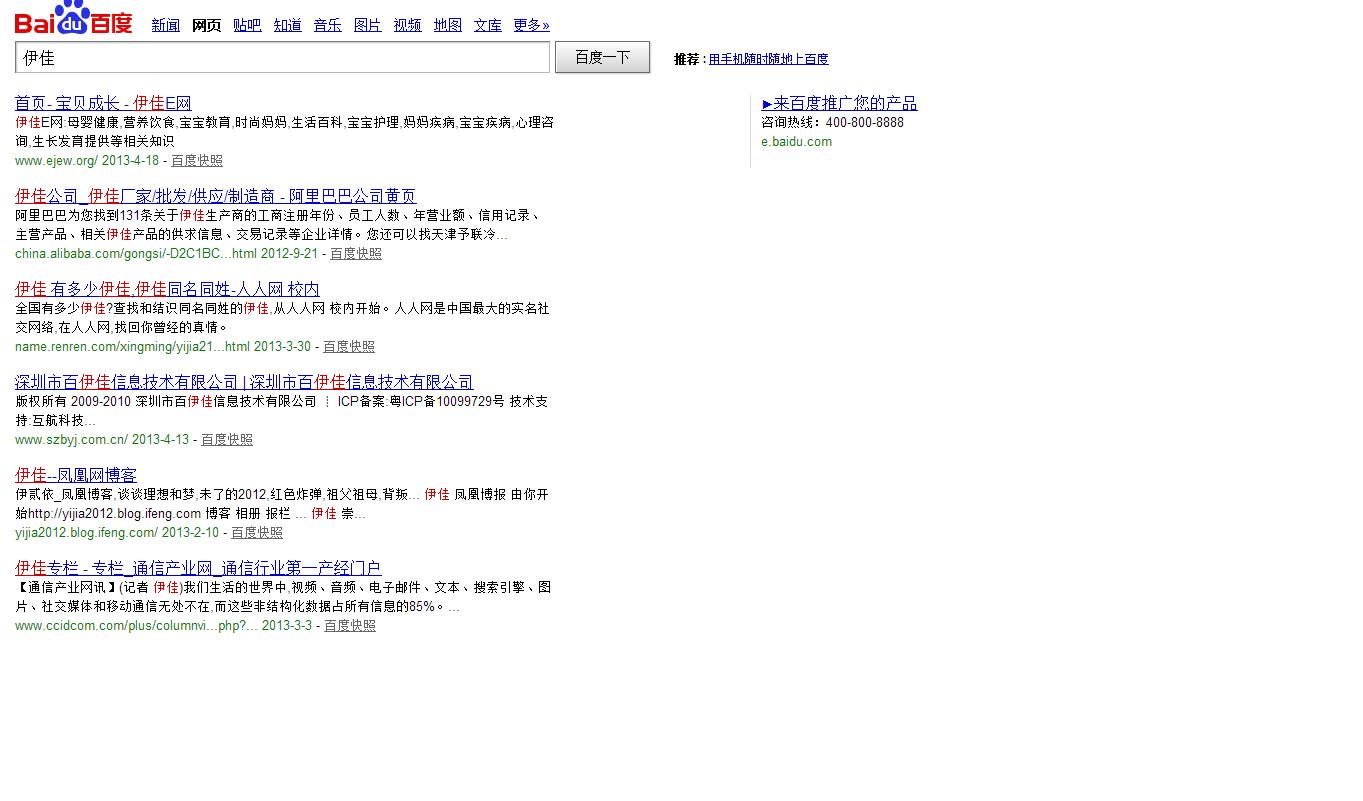Open the 来百度推广您的产品 ad link

click(x=840, y=103)
